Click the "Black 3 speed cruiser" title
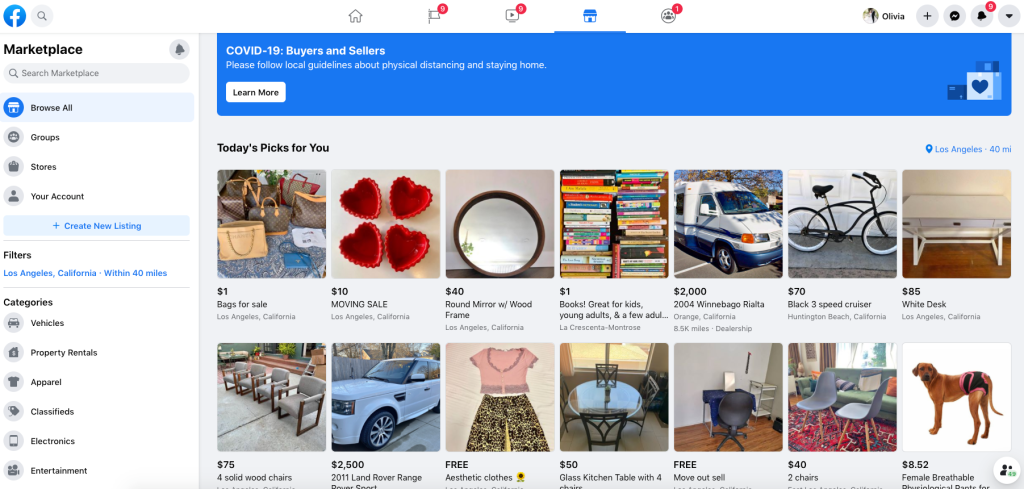Viewport: 1024px width, 489px height. pyautogui.click(x=829, y=304)
